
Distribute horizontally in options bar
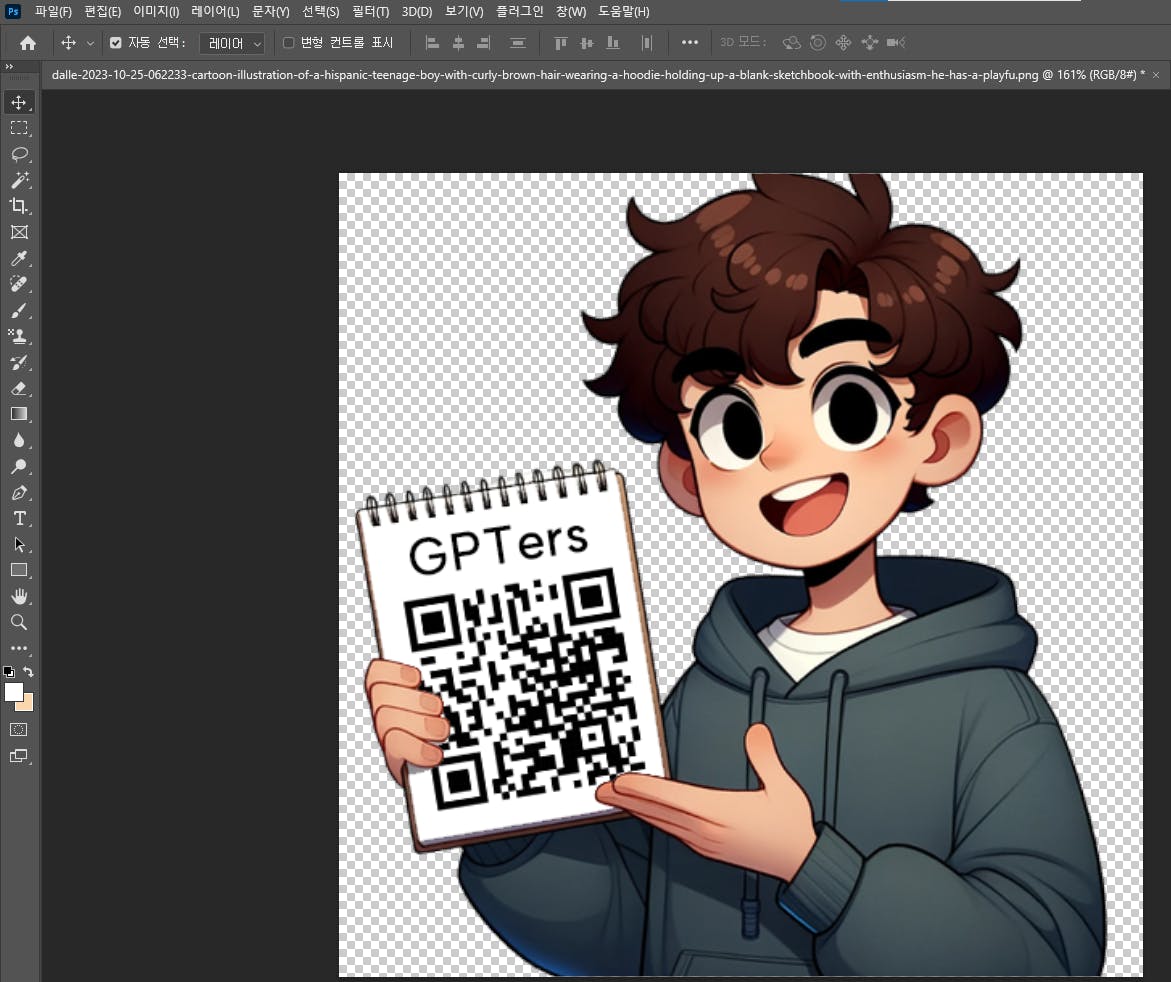pyautogui.click(x=647, y=43)
